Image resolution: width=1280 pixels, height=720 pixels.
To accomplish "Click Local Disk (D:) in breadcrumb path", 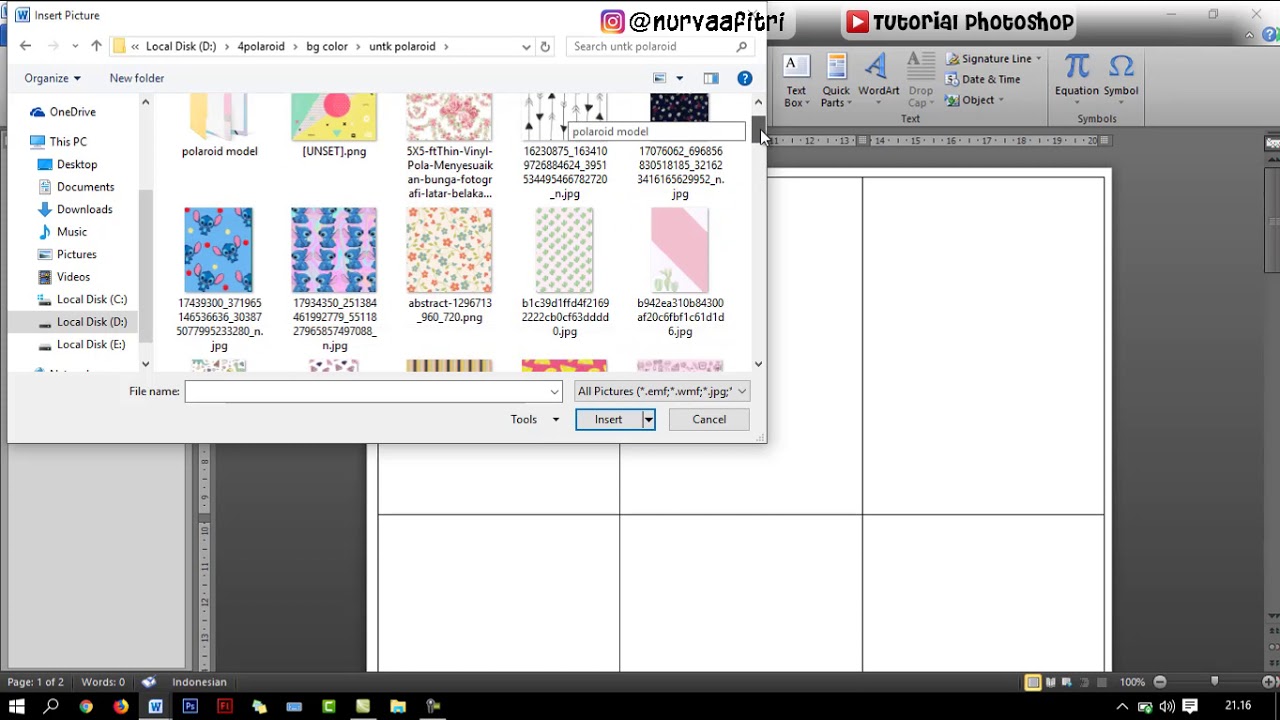I will coord(180,46).
